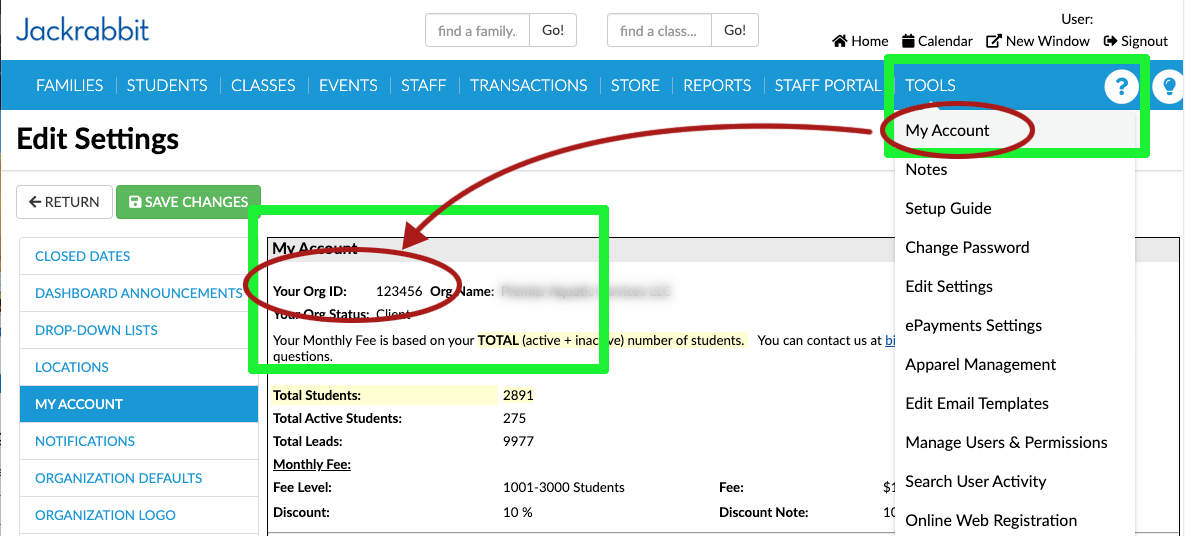Click Signout in the header
Image resolution: width=1185 pixels, height=536 pixels.
[x=1136, y=41]
